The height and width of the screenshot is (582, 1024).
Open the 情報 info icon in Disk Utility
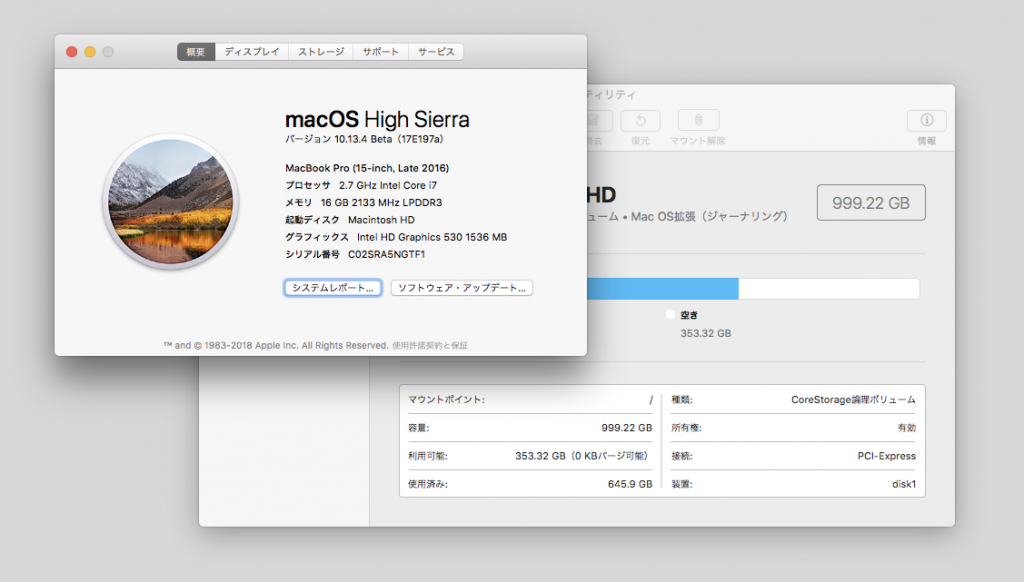point(926,120)
